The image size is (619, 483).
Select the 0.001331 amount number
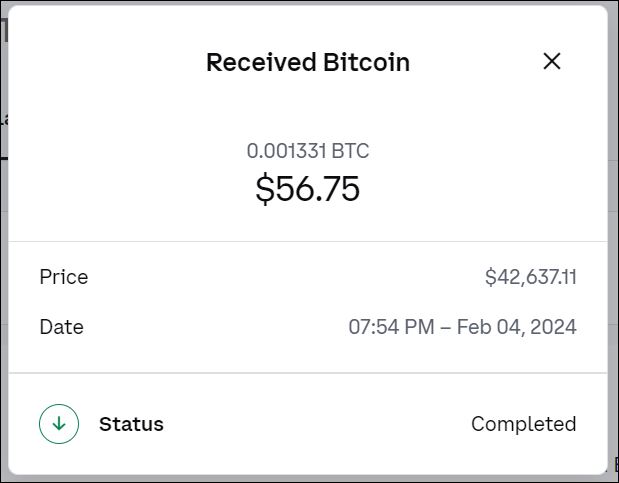tap(289, 151)
